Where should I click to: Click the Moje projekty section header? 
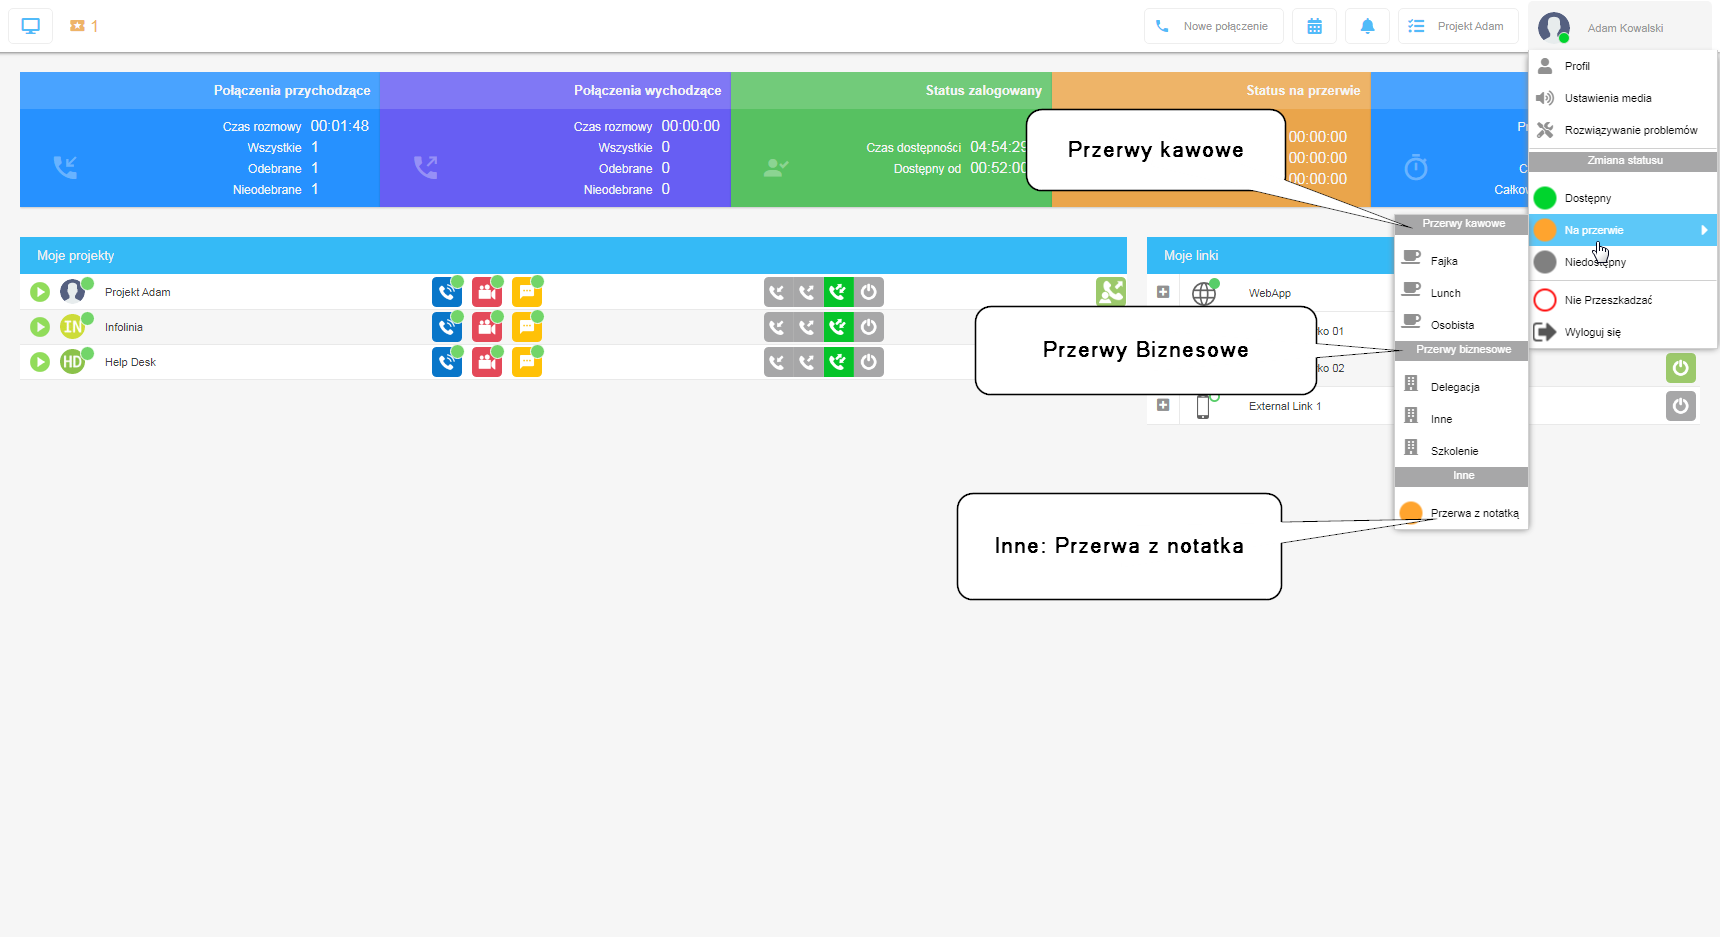pos(573,255)
